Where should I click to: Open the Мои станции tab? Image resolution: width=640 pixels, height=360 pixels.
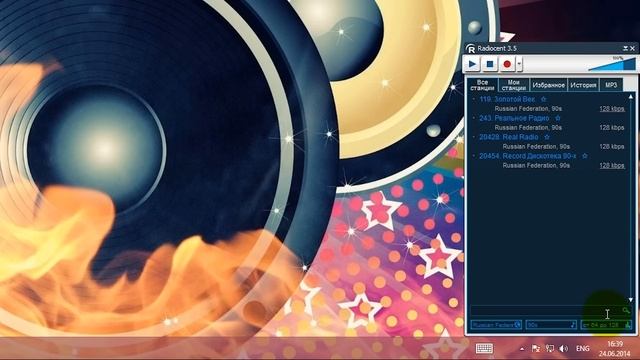pos(513,85)
